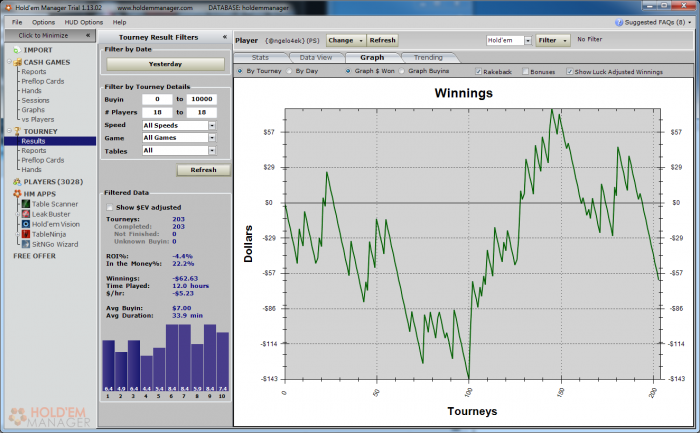Click finish position bar number 1

point(108,366)
